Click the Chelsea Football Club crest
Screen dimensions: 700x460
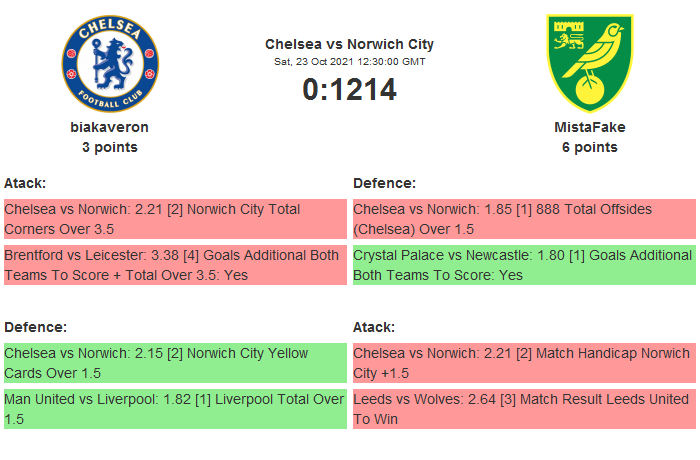point(110,63)
